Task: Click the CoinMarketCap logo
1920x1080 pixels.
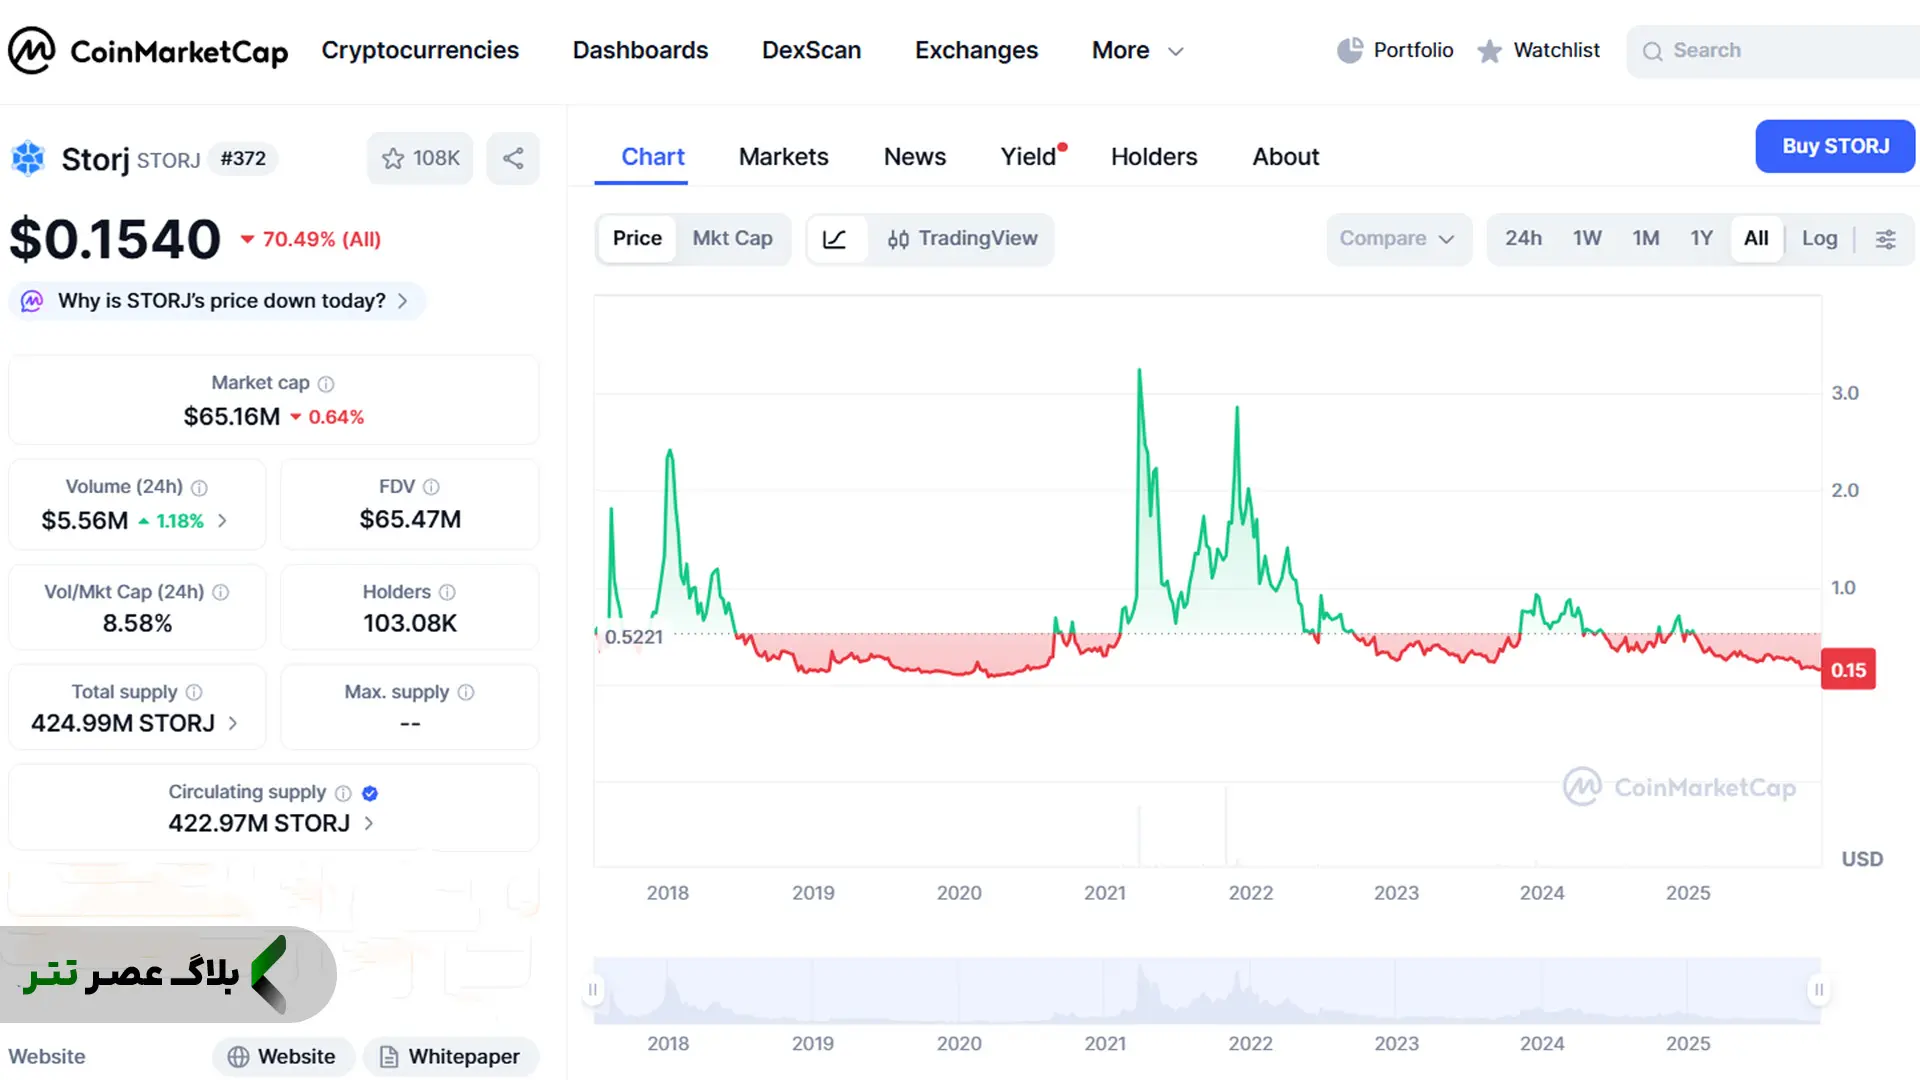Action: coord(148,50)
